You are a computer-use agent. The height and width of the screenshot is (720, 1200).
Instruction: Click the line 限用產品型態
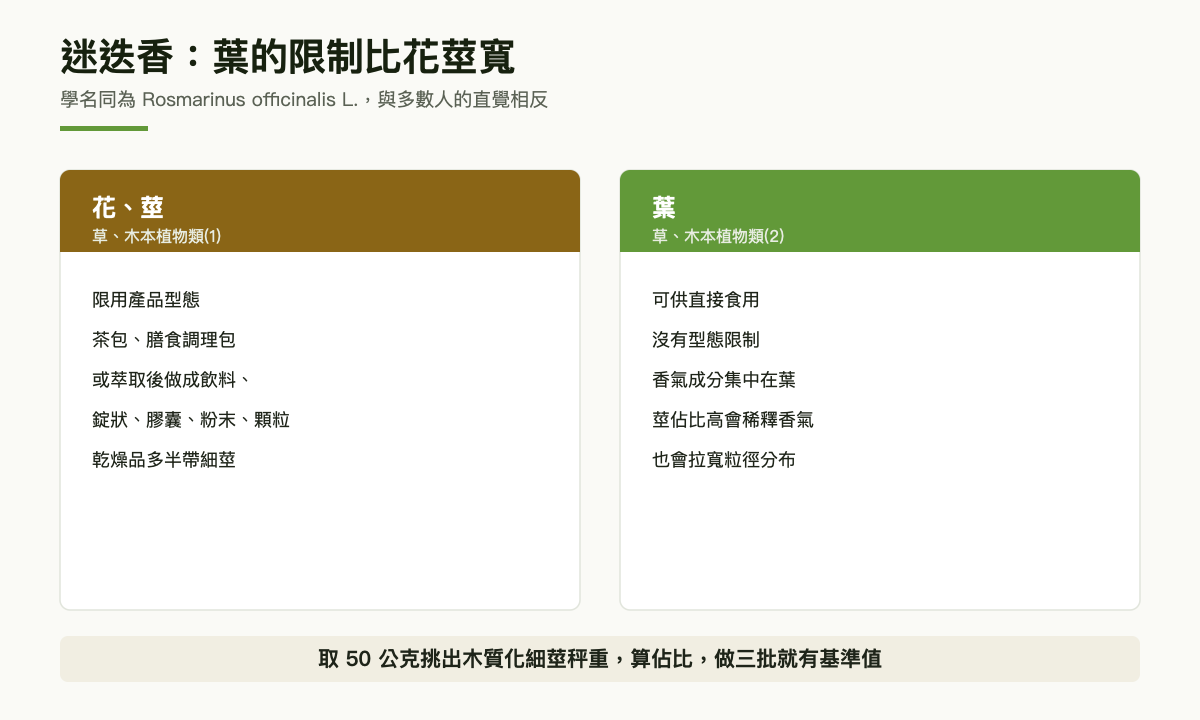tap(146, 300)
